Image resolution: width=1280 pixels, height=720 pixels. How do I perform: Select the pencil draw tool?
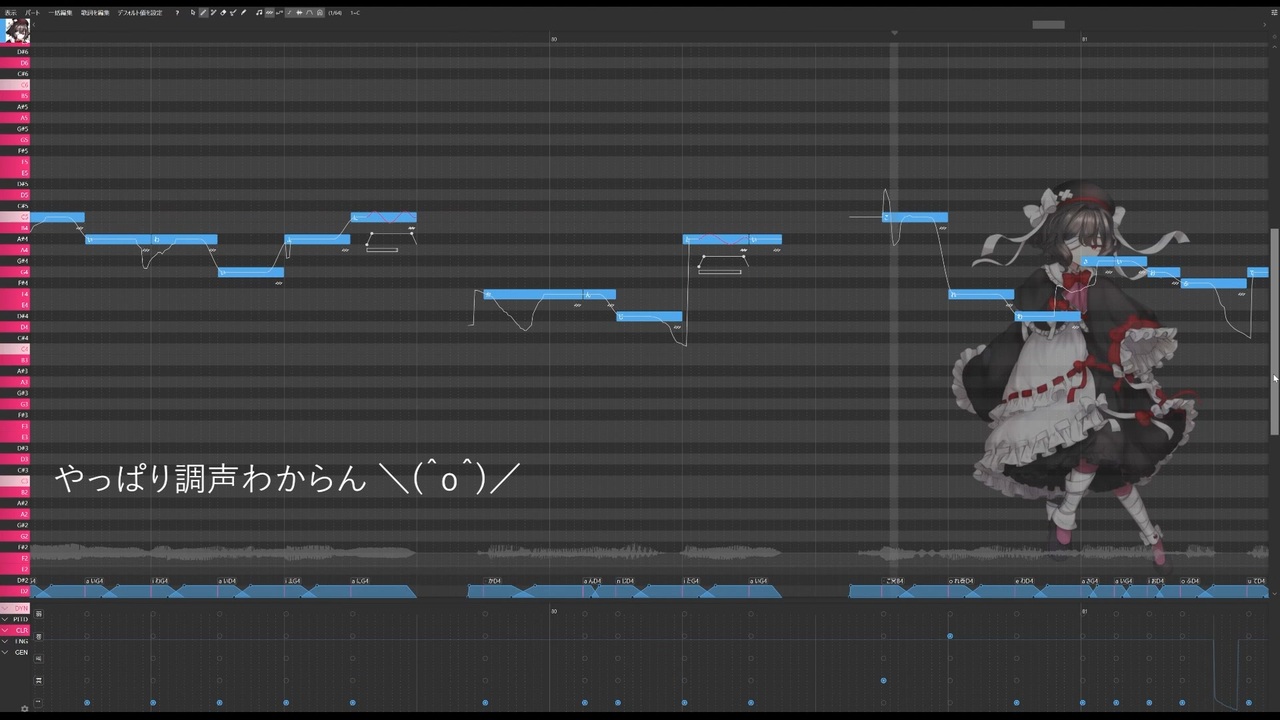(203, 13)
